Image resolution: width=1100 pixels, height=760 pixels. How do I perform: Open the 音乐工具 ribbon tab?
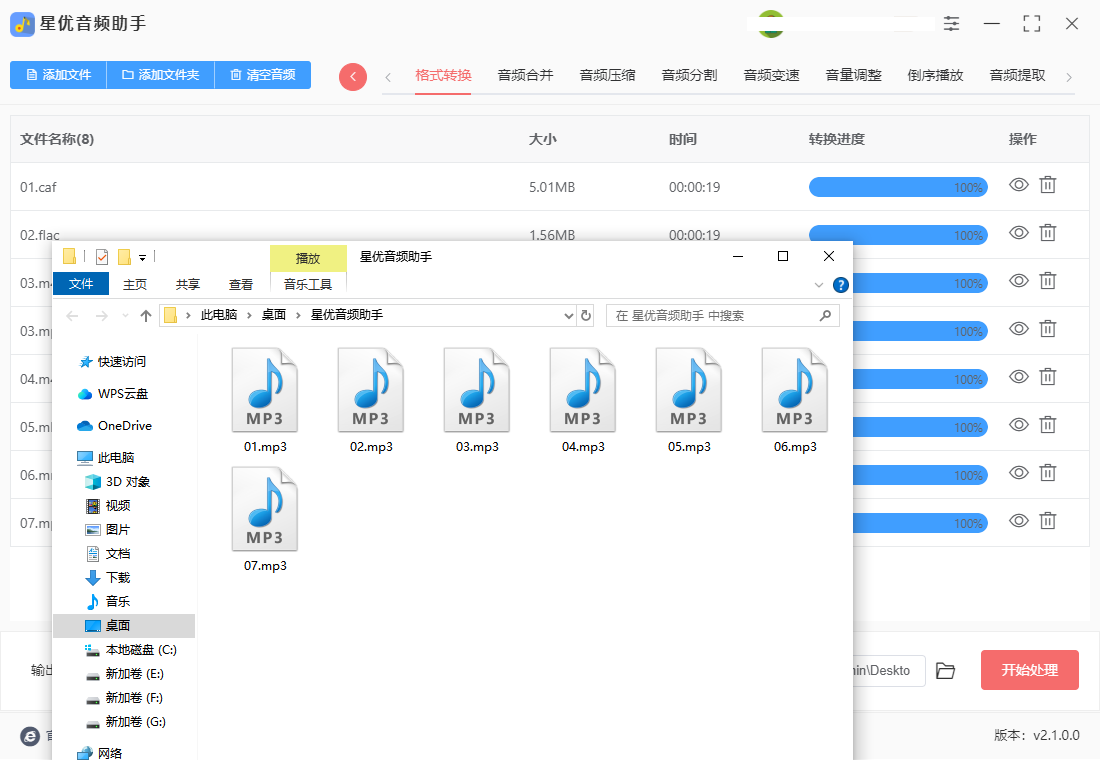308,284
